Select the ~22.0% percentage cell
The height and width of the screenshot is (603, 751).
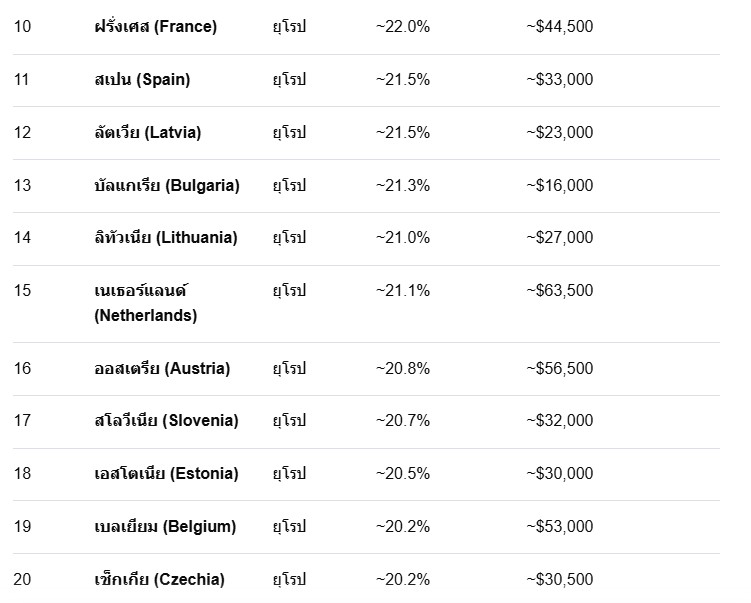[403, 26]
